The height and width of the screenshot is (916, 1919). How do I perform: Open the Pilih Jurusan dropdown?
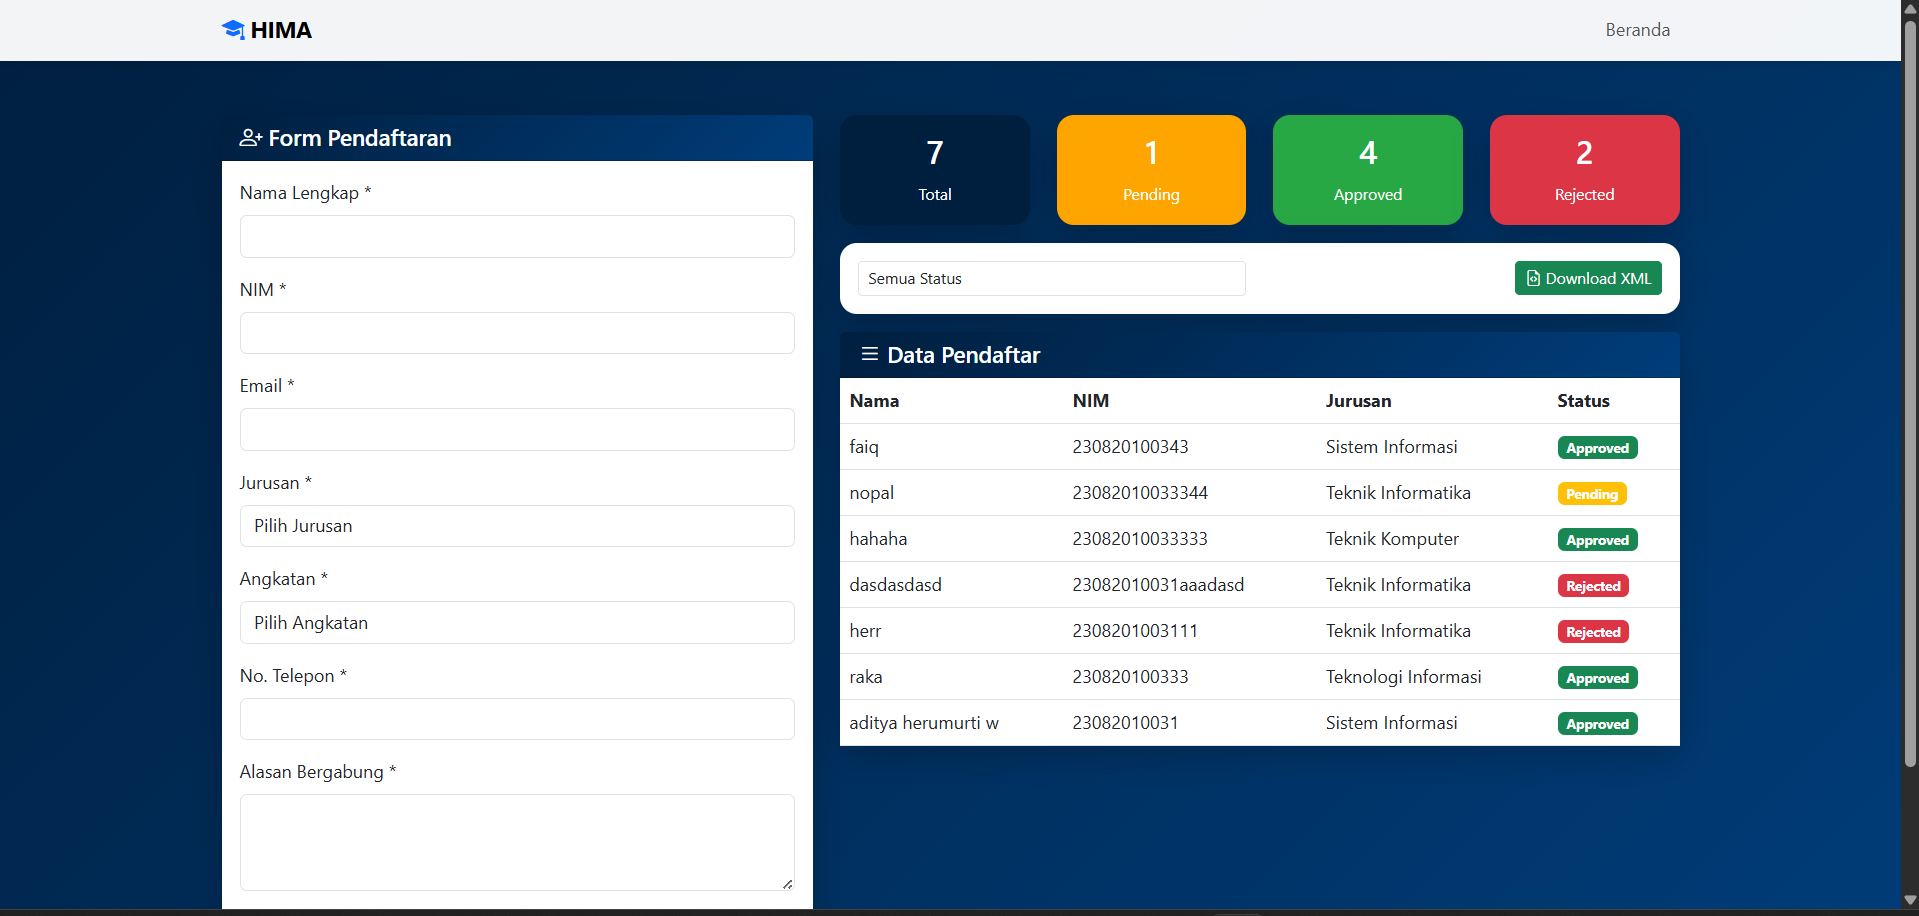click(516, 525)
